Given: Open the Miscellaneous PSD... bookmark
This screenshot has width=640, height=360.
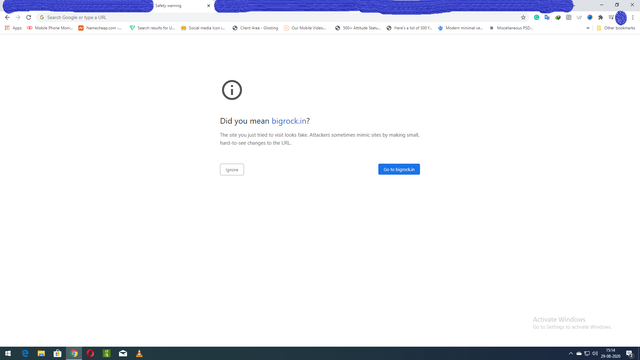Looking at the screenshot, I should tap(511, 28).
